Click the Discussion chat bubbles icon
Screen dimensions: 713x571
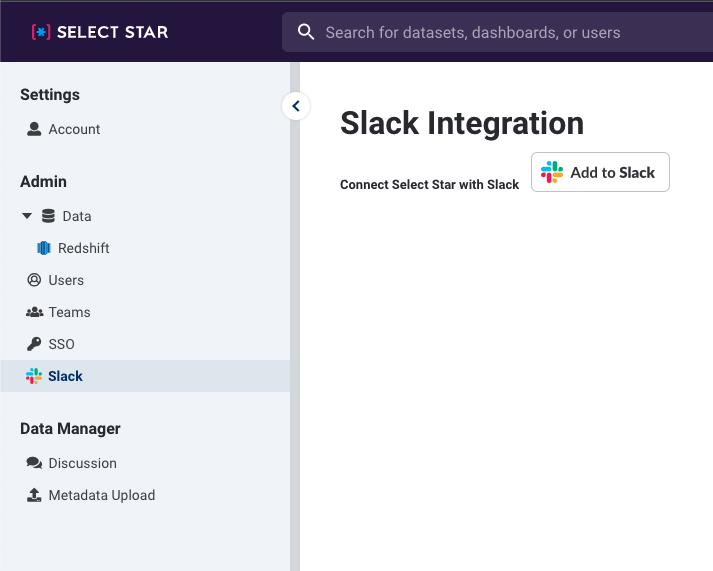point(34,463)
